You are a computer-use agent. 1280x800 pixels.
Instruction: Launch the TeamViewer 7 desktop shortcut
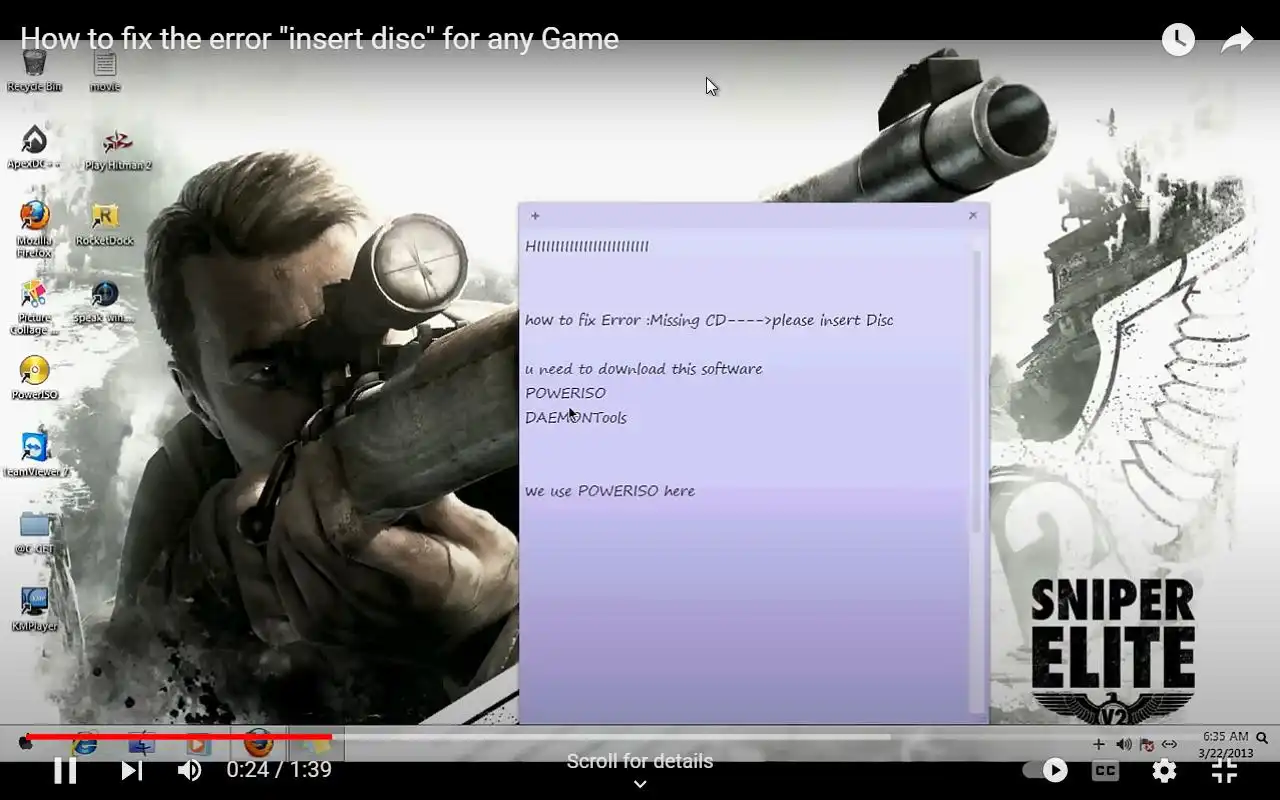click(x=34, y=454)
